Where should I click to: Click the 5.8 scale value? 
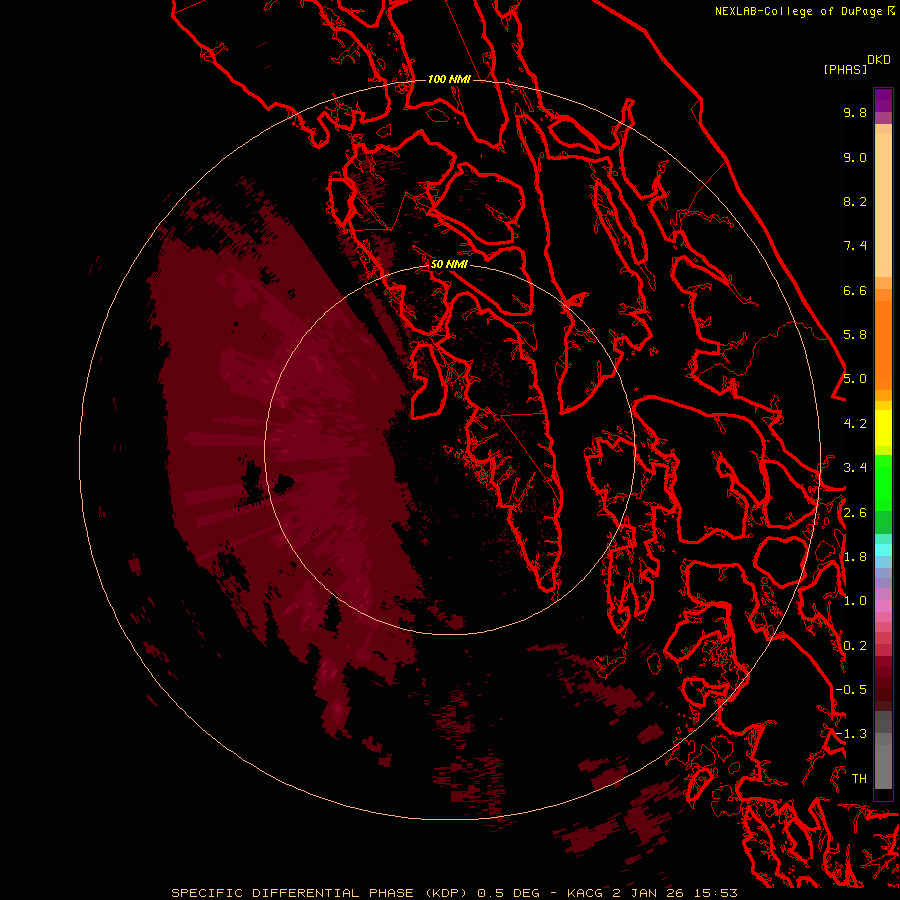point(855,335)
